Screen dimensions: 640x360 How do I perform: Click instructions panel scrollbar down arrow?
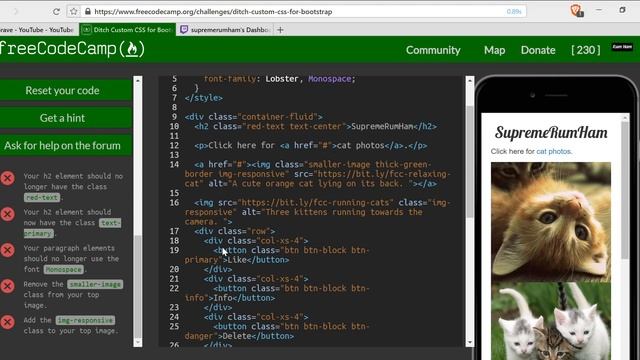pyautogui.click(x=138, y=342)
